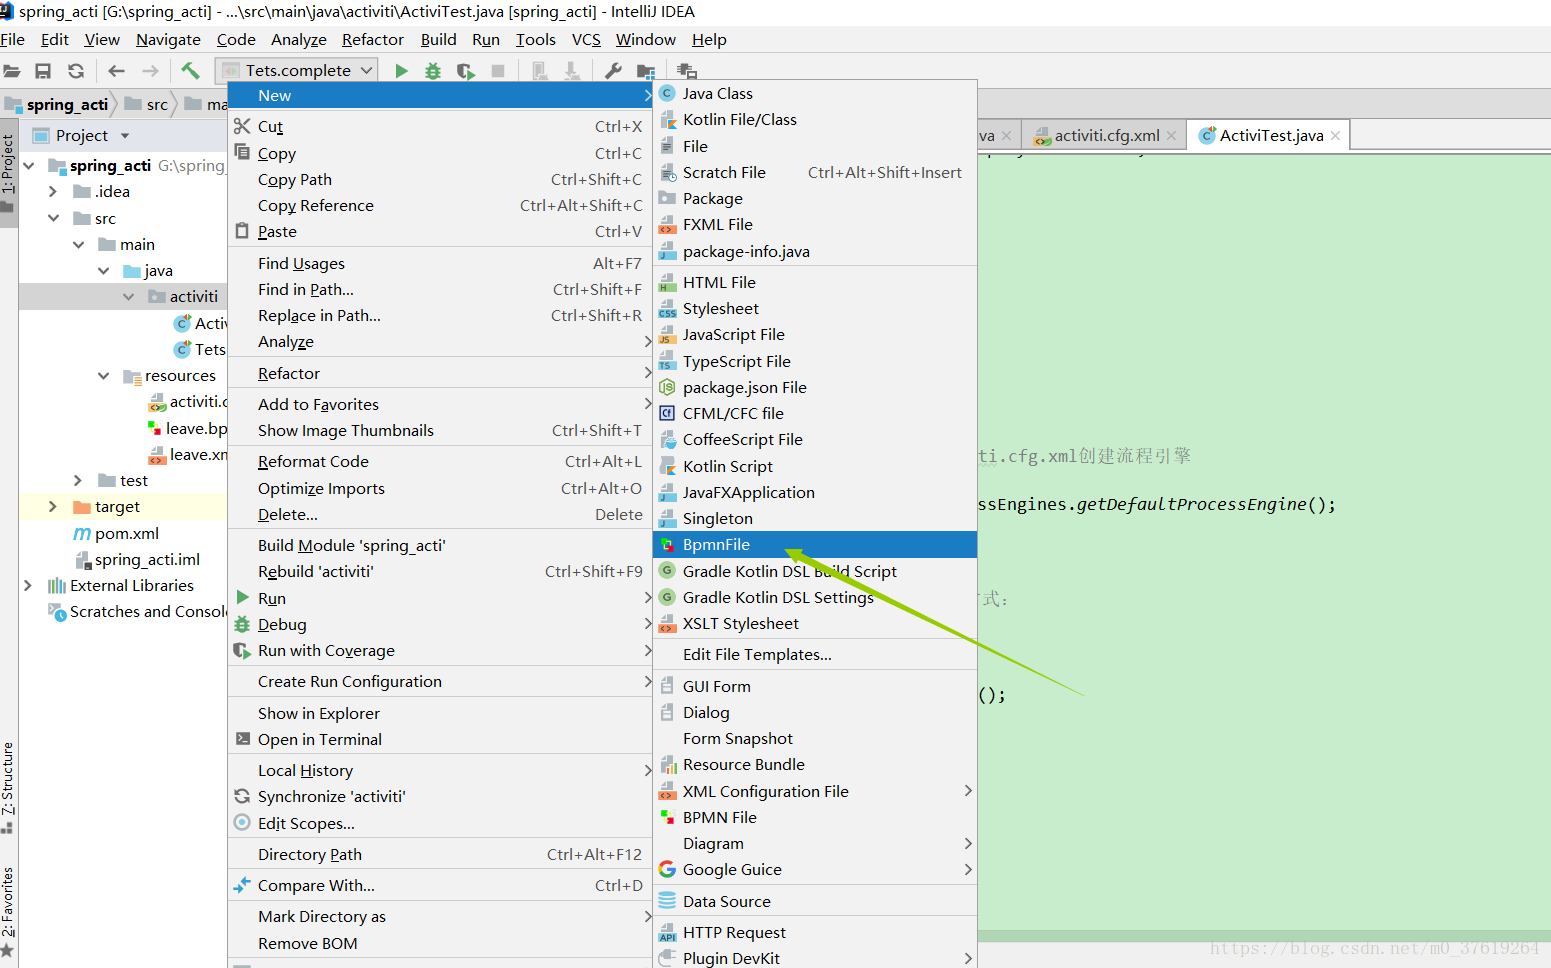Select Java Class from New submenu
The width and height of the screenshot is (1551, 968).
[x=815, y=94]
